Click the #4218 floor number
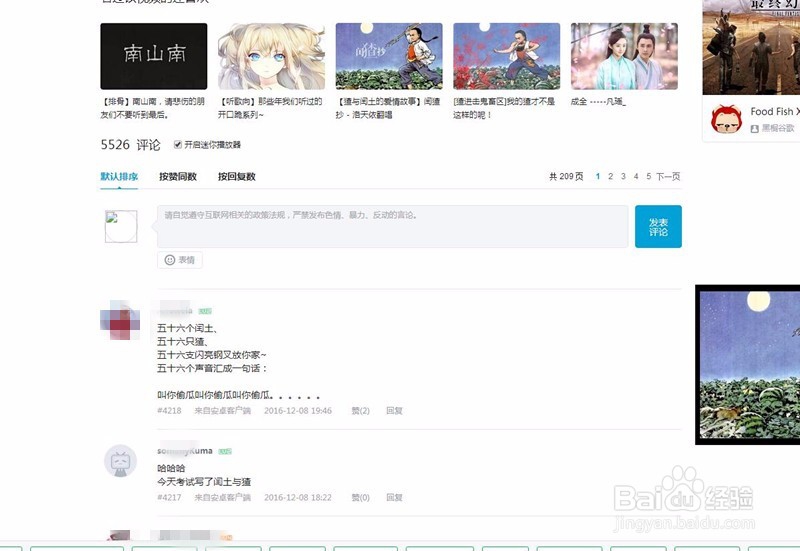Viewport: 800px width, 551px height. (x=169, y=411)
